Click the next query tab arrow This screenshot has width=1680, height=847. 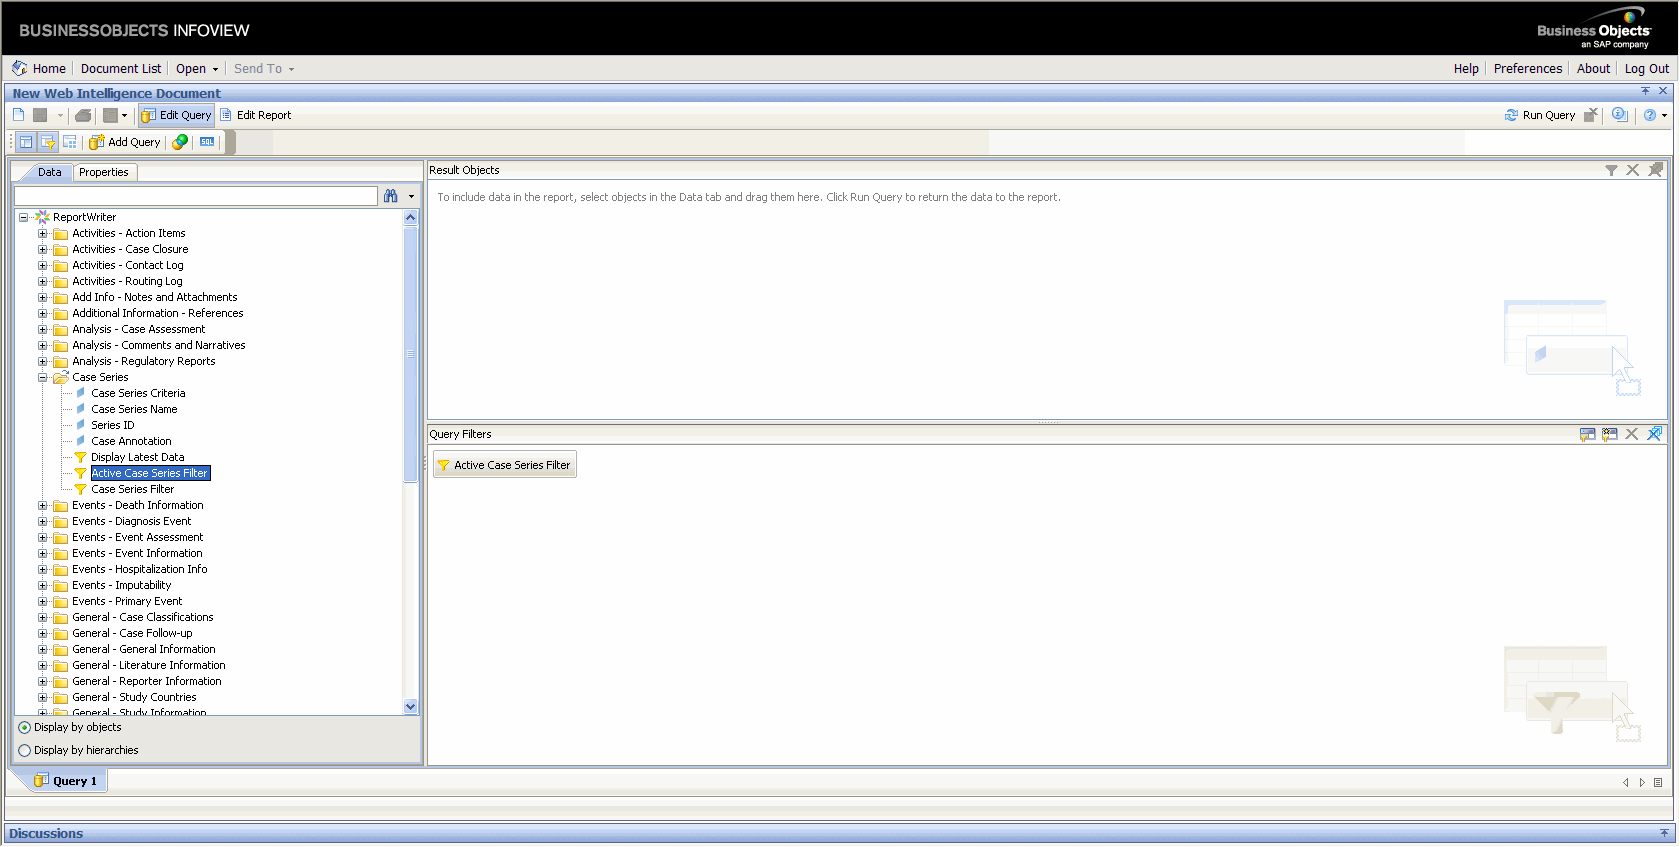[1642, 782]
